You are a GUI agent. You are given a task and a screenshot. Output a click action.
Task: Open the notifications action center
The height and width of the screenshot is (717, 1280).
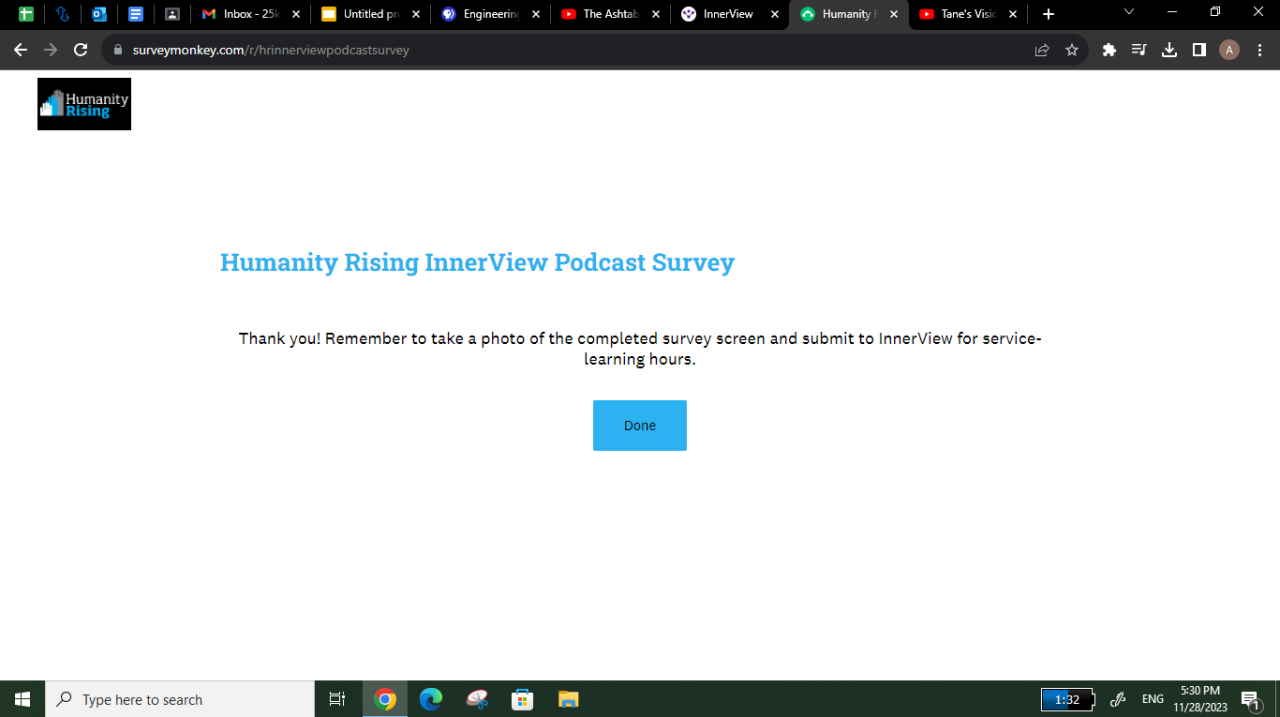pos(1251,699)
